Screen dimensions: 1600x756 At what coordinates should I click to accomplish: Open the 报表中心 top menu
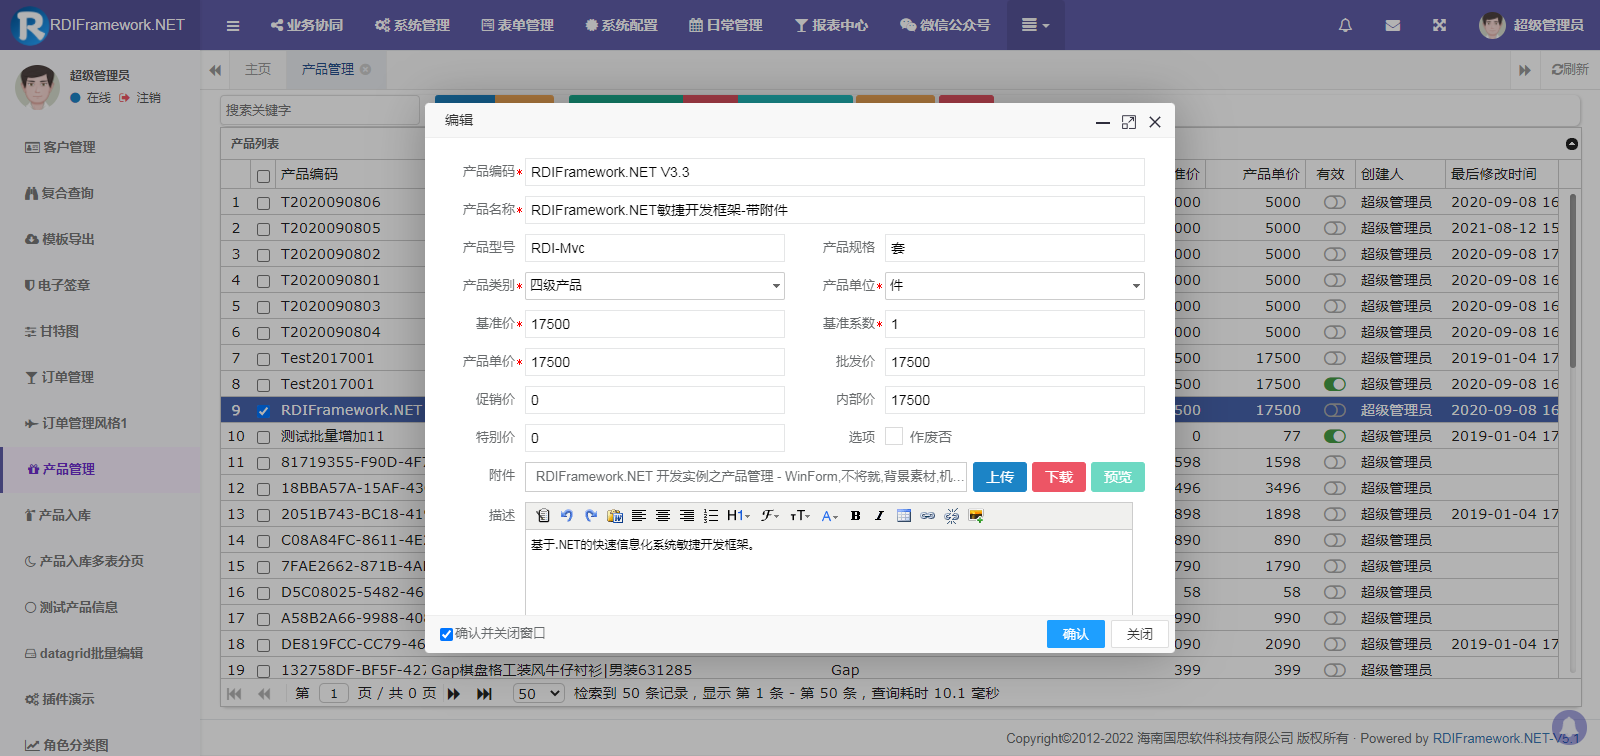[832, 25]
